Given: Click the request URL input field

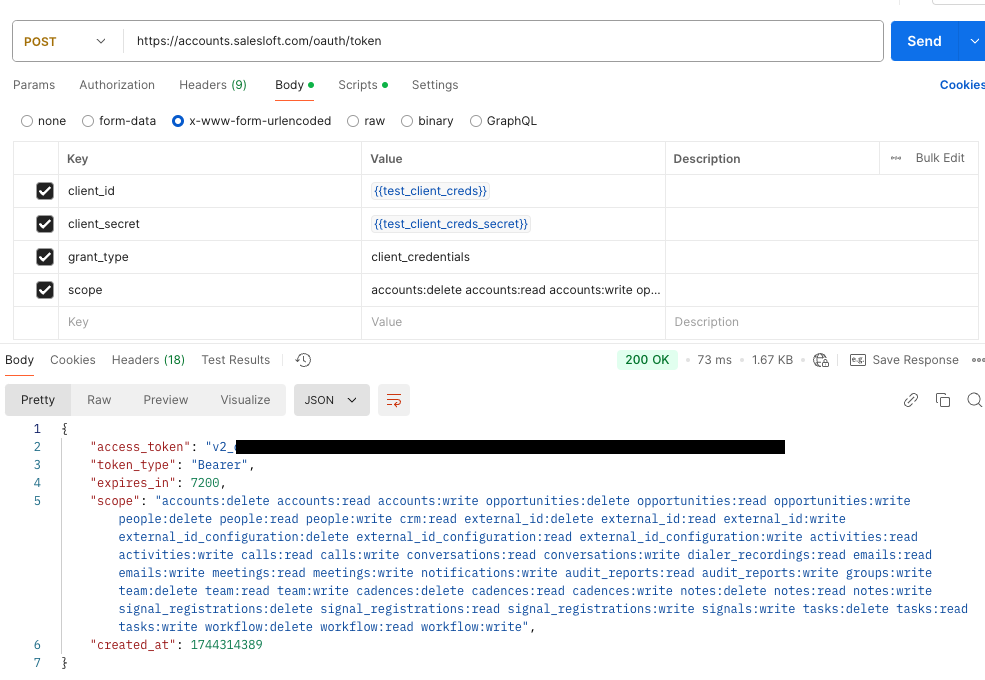Looking at the screenshot, I should (500, 41).
